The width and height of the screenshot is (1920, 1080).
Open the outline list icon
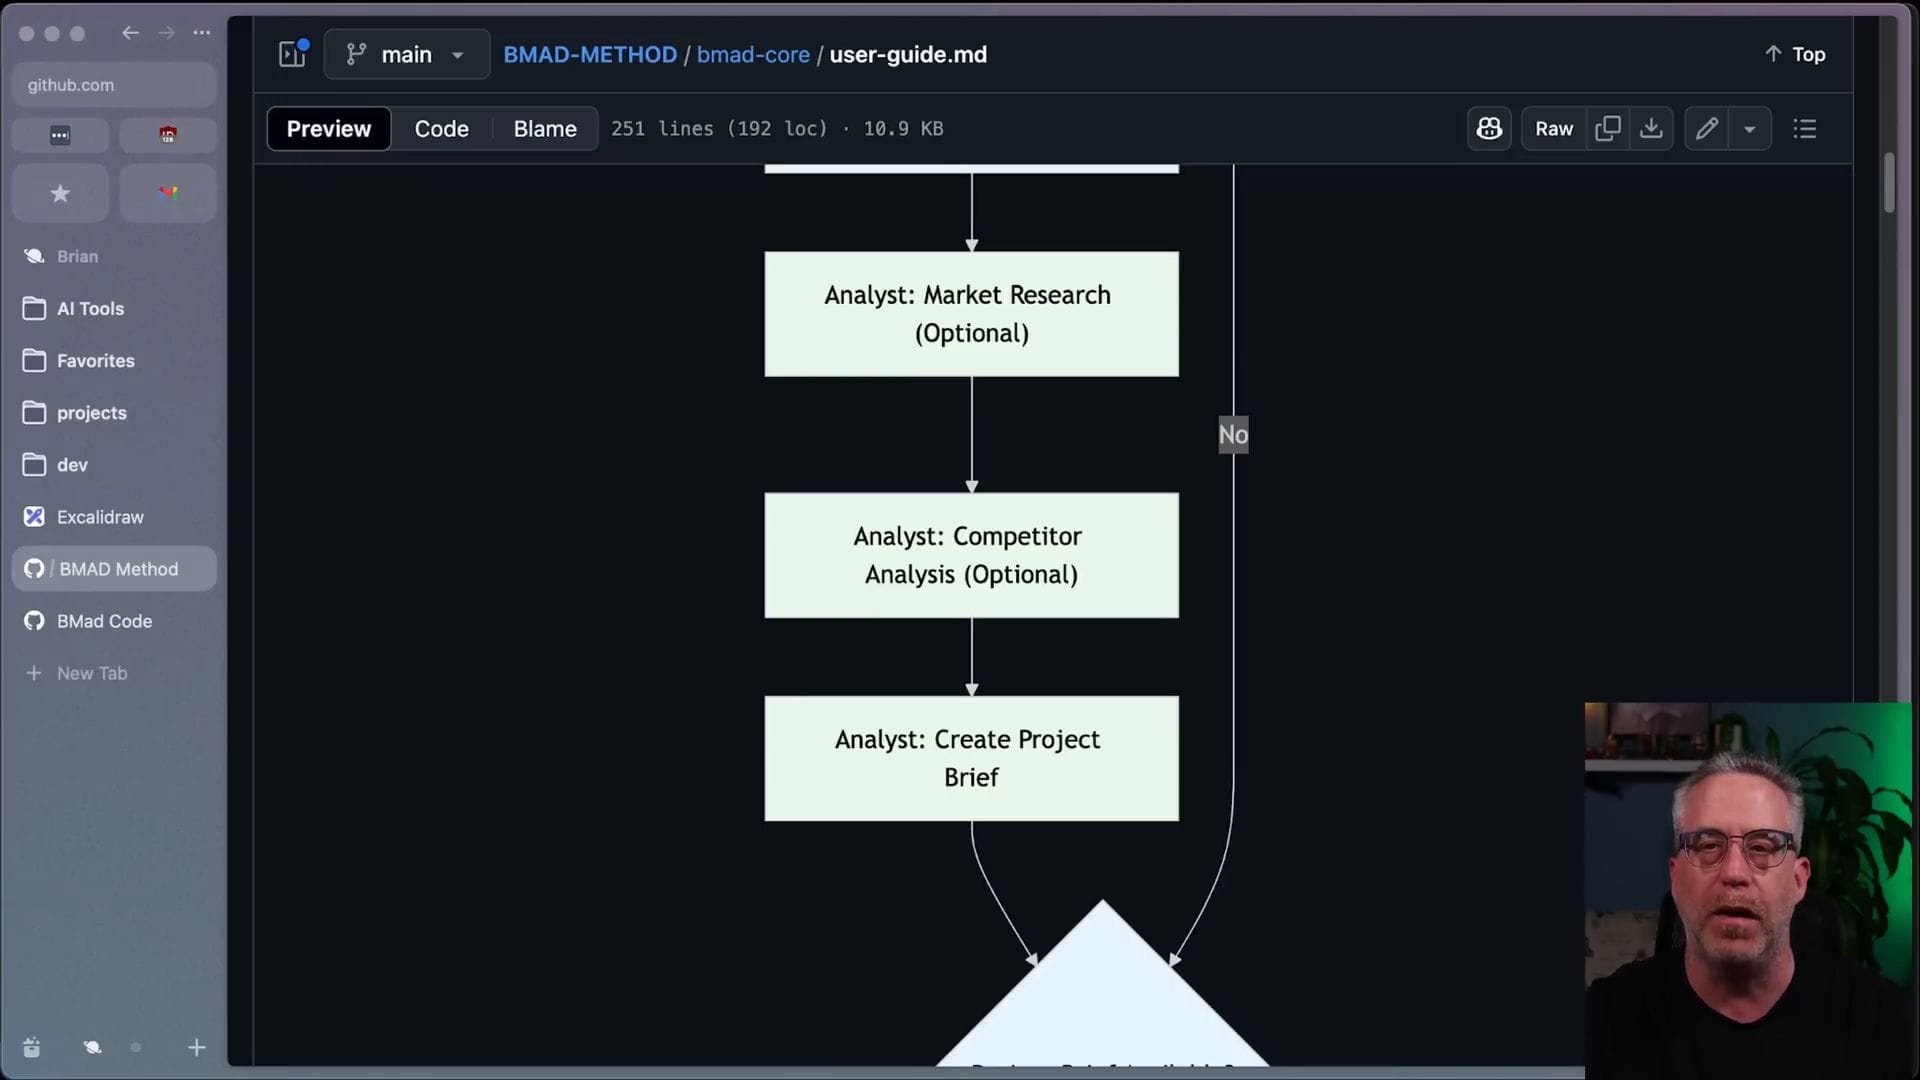(x=1805, y=129)
